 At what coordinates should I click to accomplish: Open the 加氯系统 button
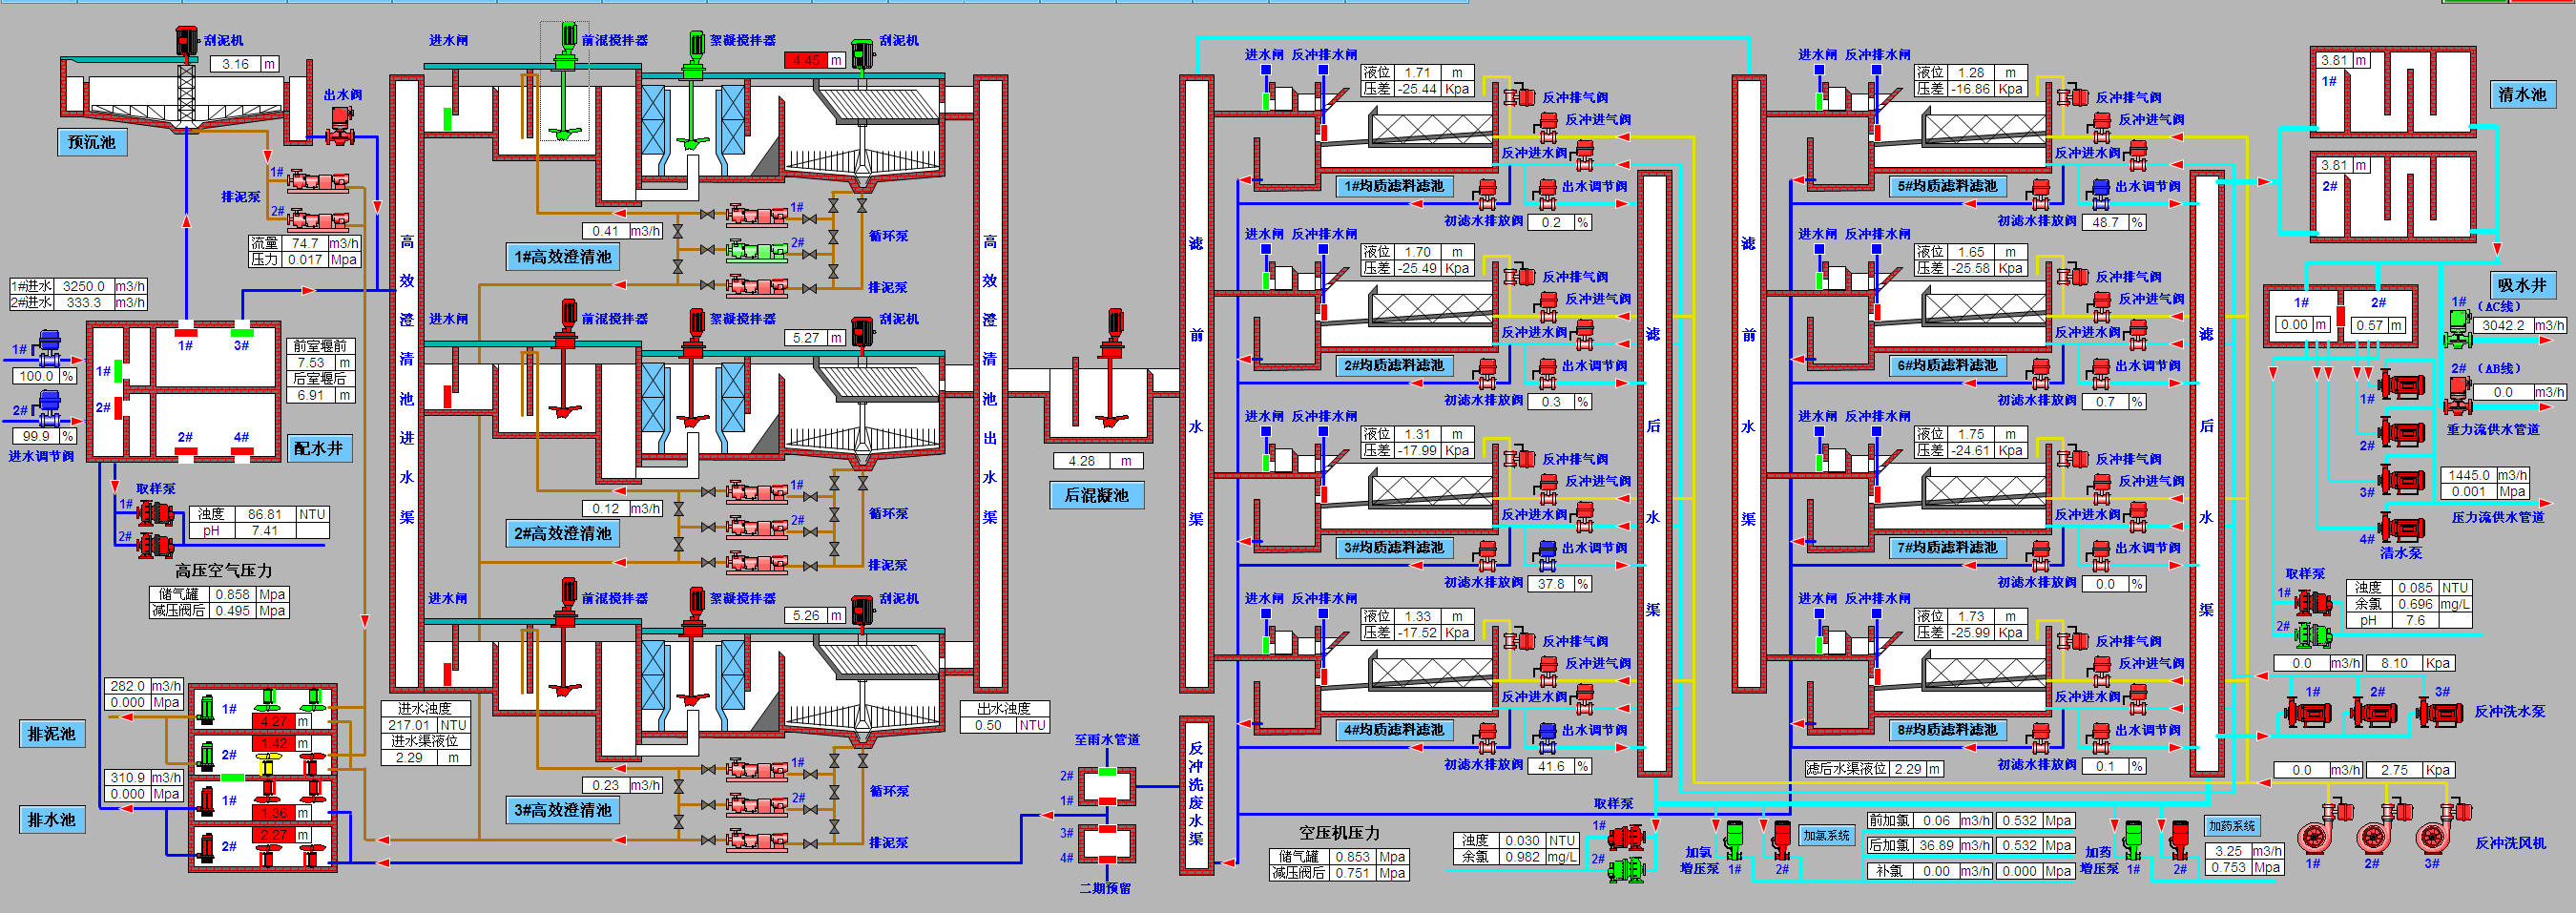[x=1827, y=835]
